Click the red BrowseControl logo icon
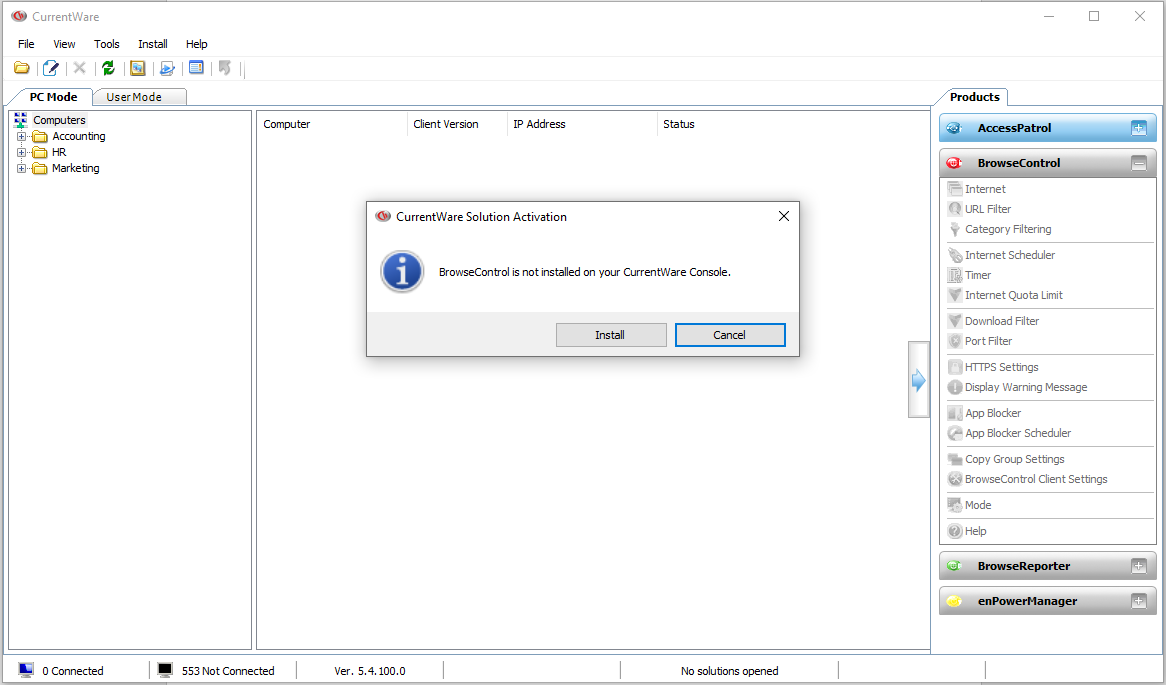Screen dimensions: 1166x685 point(954,163)
